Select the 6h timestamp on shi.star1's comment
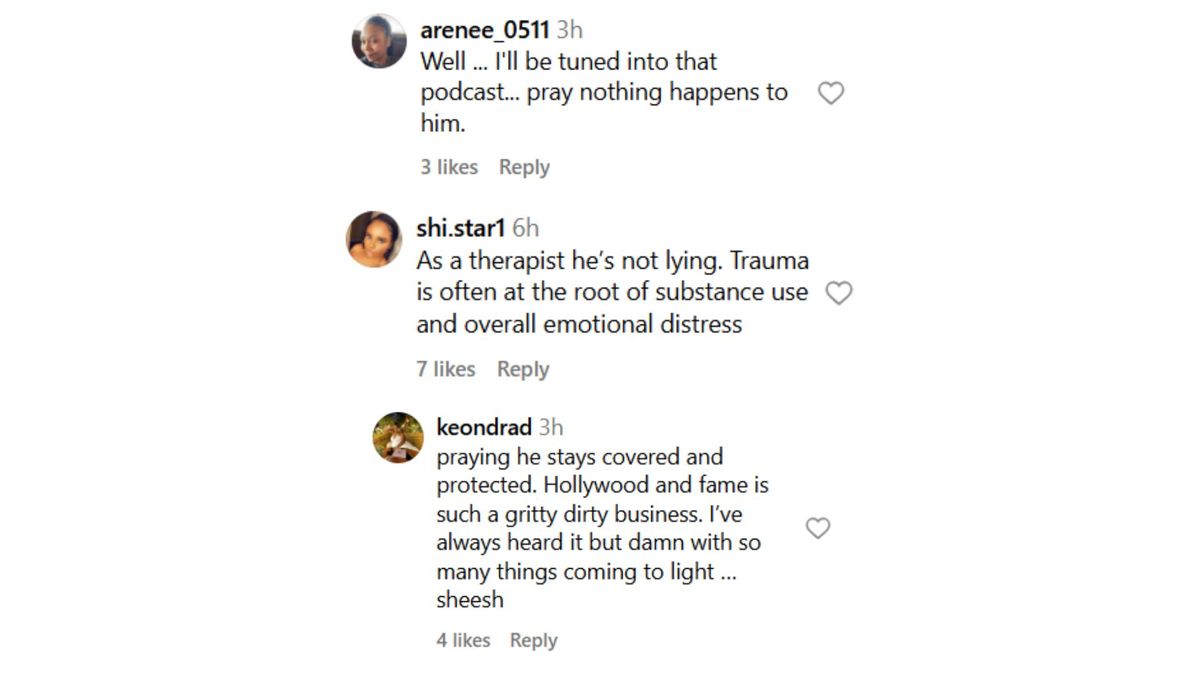This screenshot has width=1200, height=675. click(526, 228)
